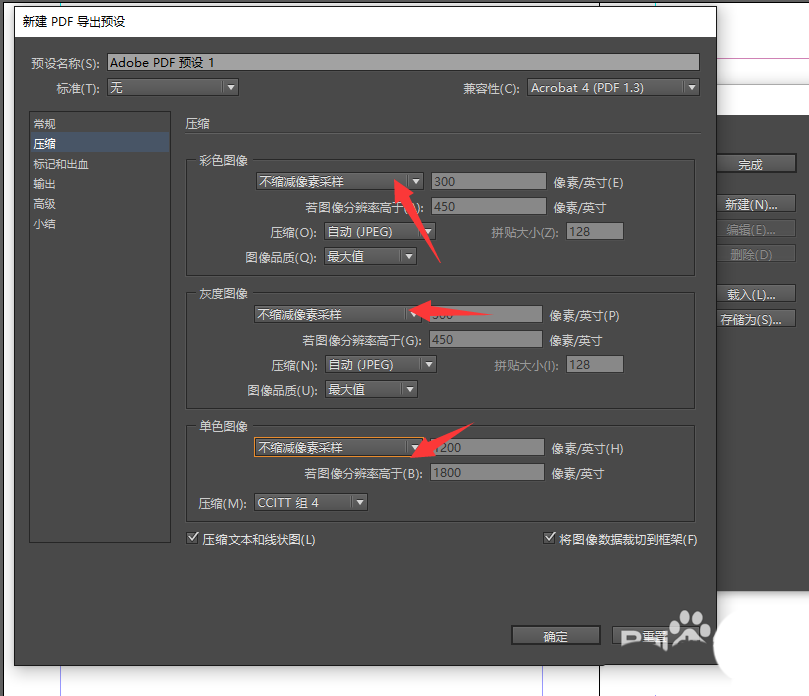Click 编辑(E)... in the background presets window
809x696 pixels.
[756, 229]
